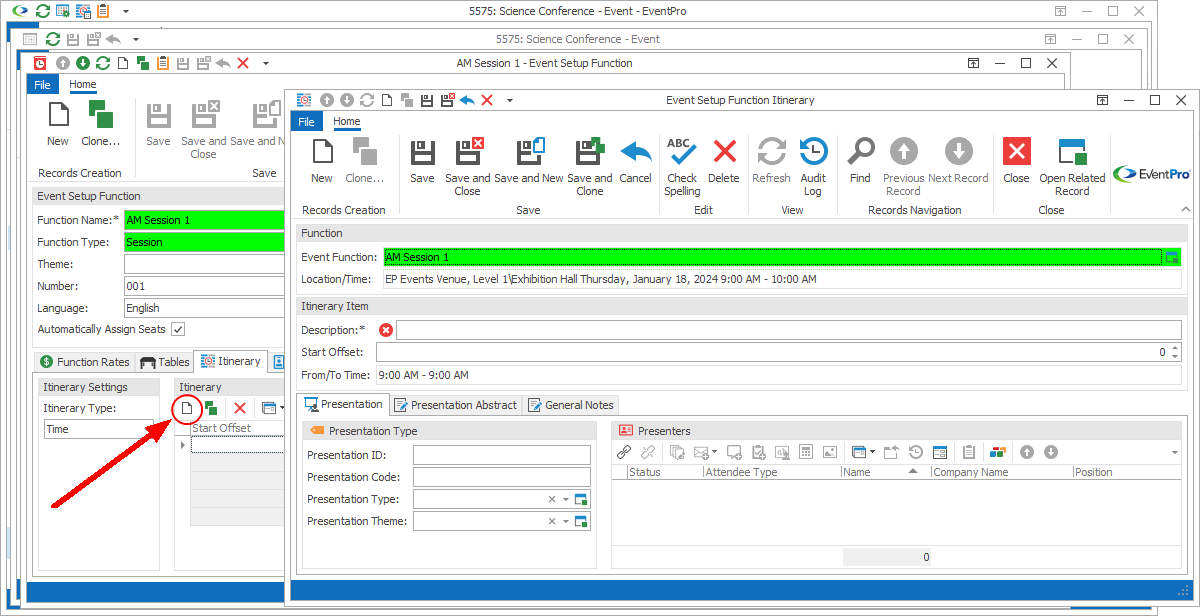
Task: Click the lookup icon beside Presentation Type
Action: [x=582, y=499]
